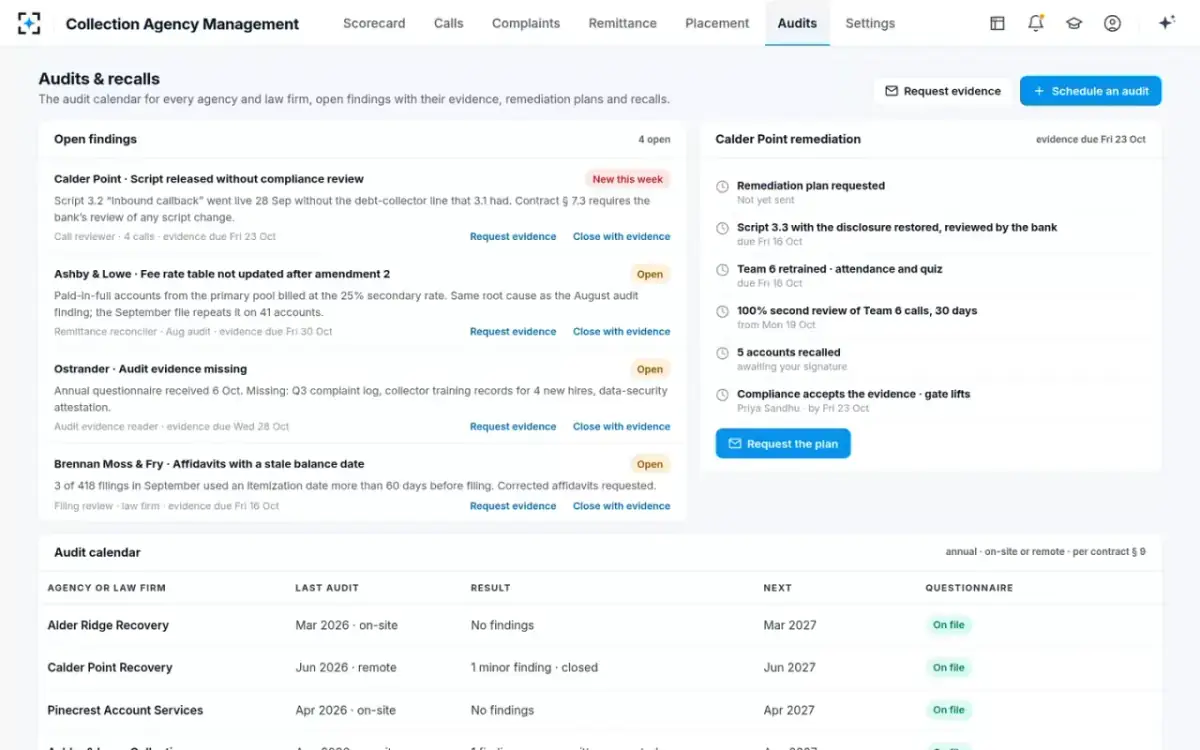
Task: Click clock icon beside Compliance accepts the evidence
Action: [x=723, y=395]
